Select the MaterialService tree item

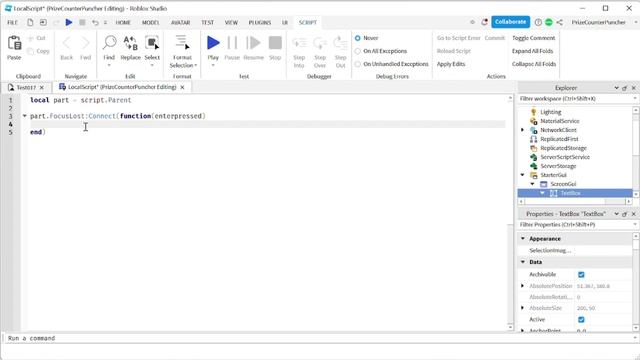coord(559,121)
